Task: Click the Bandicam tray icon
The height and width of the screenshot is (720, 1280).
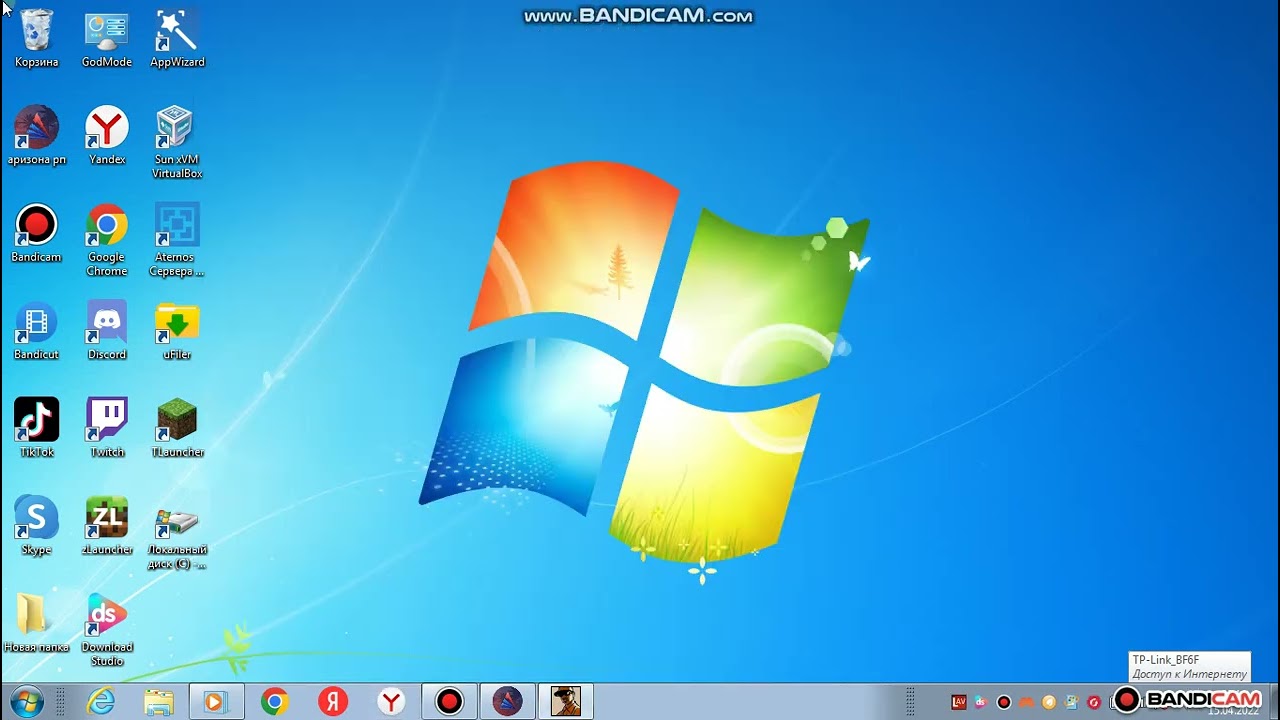Action: point(1004,702)
